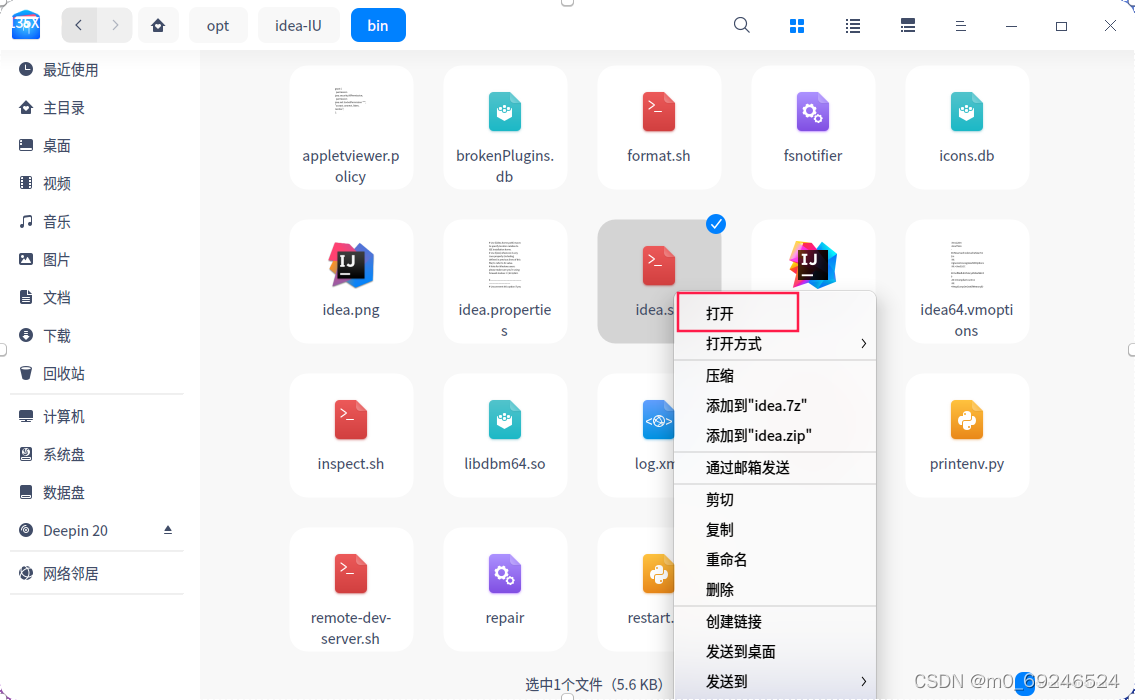
Task: Open the home directory breadcrumb icon
Action: tap(158, 25)
